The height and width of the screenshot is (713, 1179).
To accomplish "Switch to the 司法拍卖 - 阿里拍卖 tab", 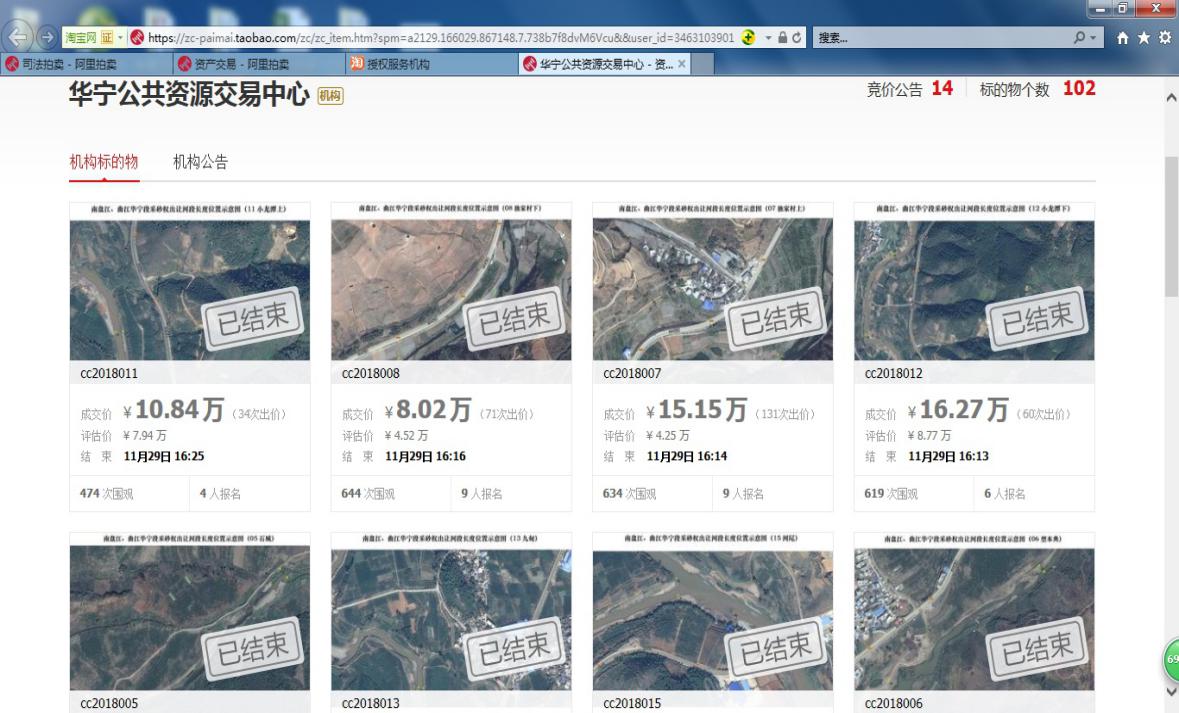I will tap(86, 64).
